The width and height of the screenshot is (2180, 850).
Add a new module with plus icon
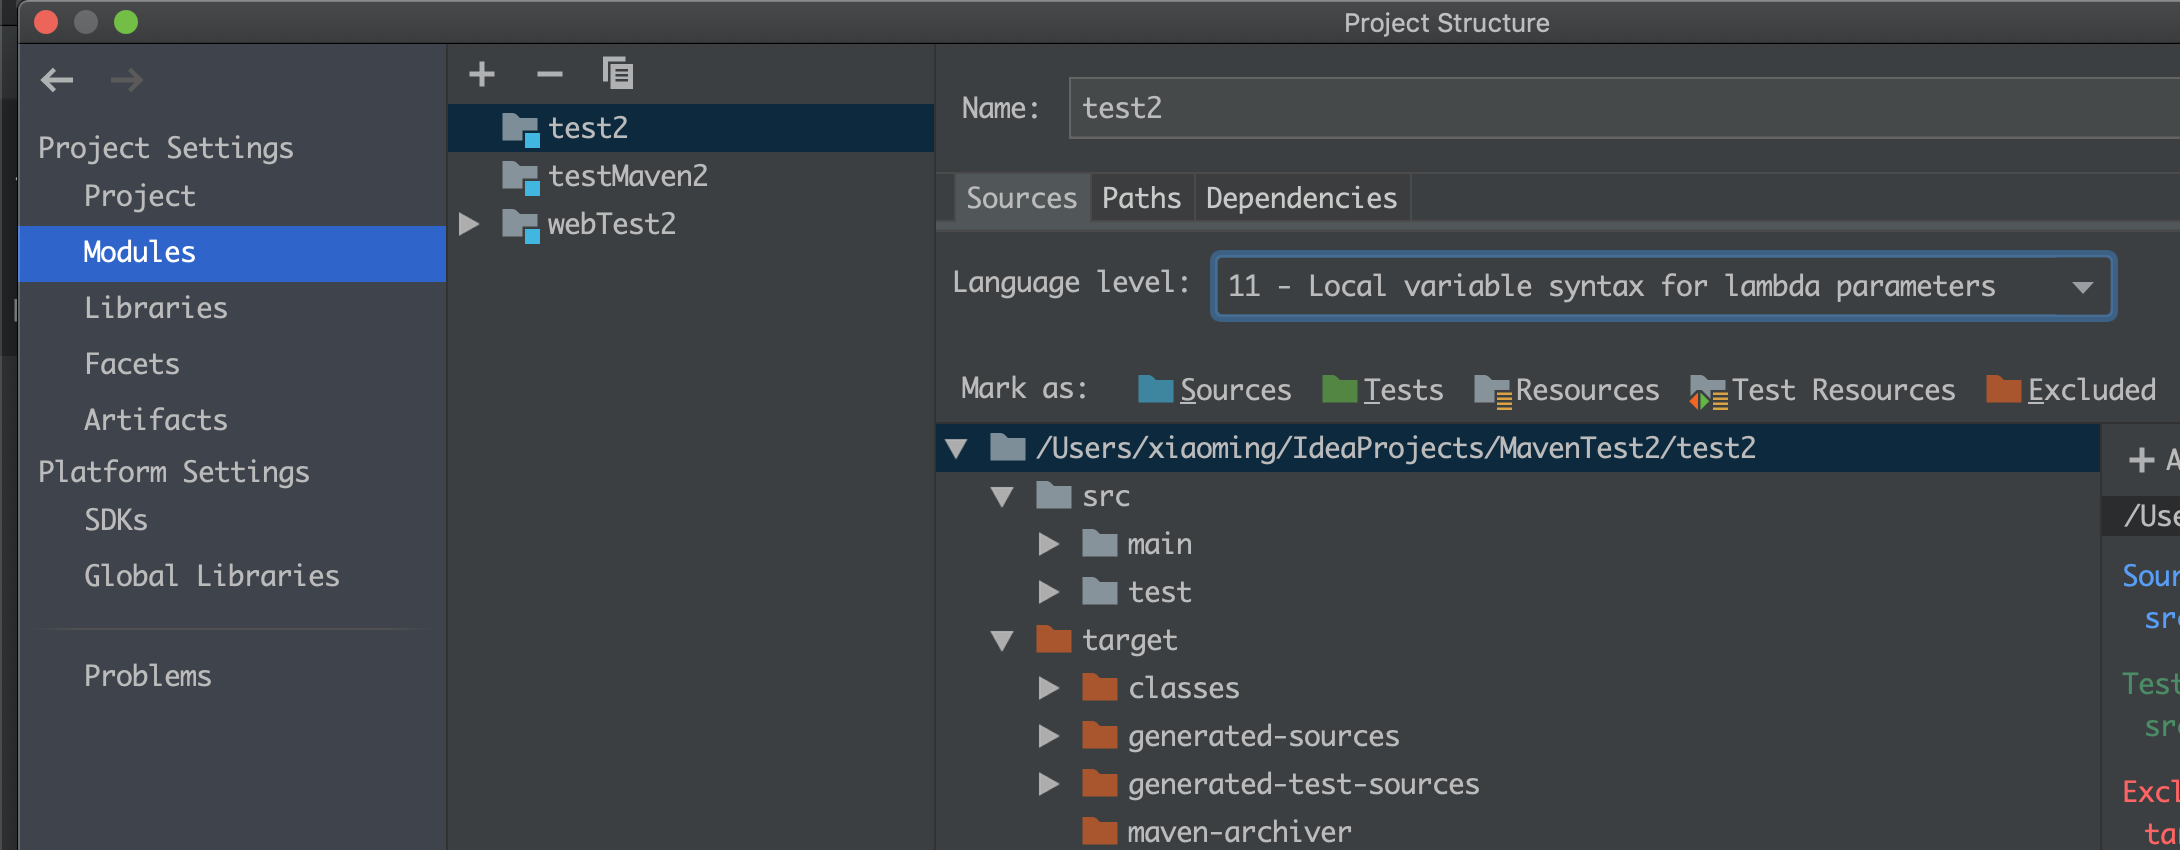tap(482, 74)
